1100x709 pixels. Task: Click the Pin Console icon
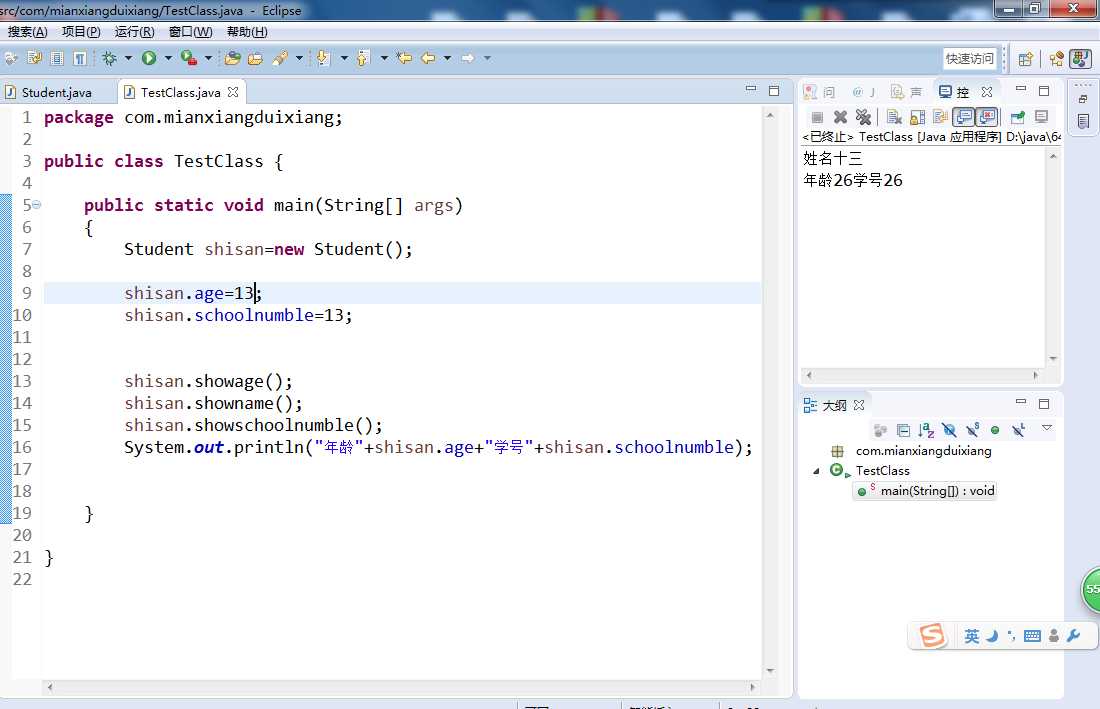coord(1017,117)
